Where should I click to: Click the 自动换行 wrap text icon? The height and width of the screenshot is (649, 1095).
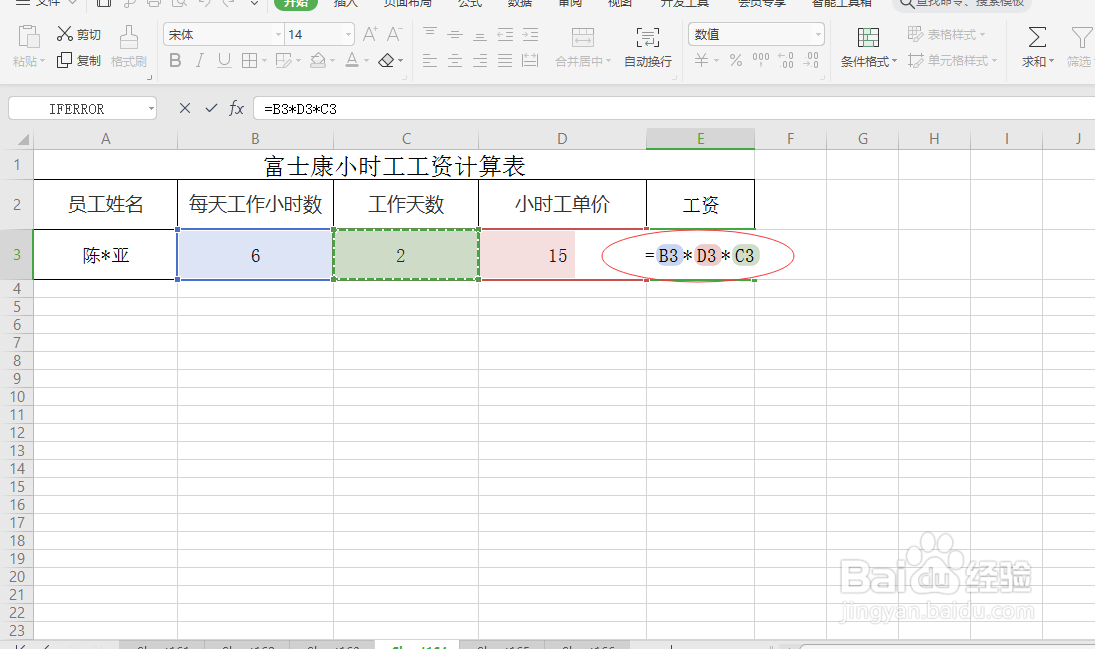648,47
